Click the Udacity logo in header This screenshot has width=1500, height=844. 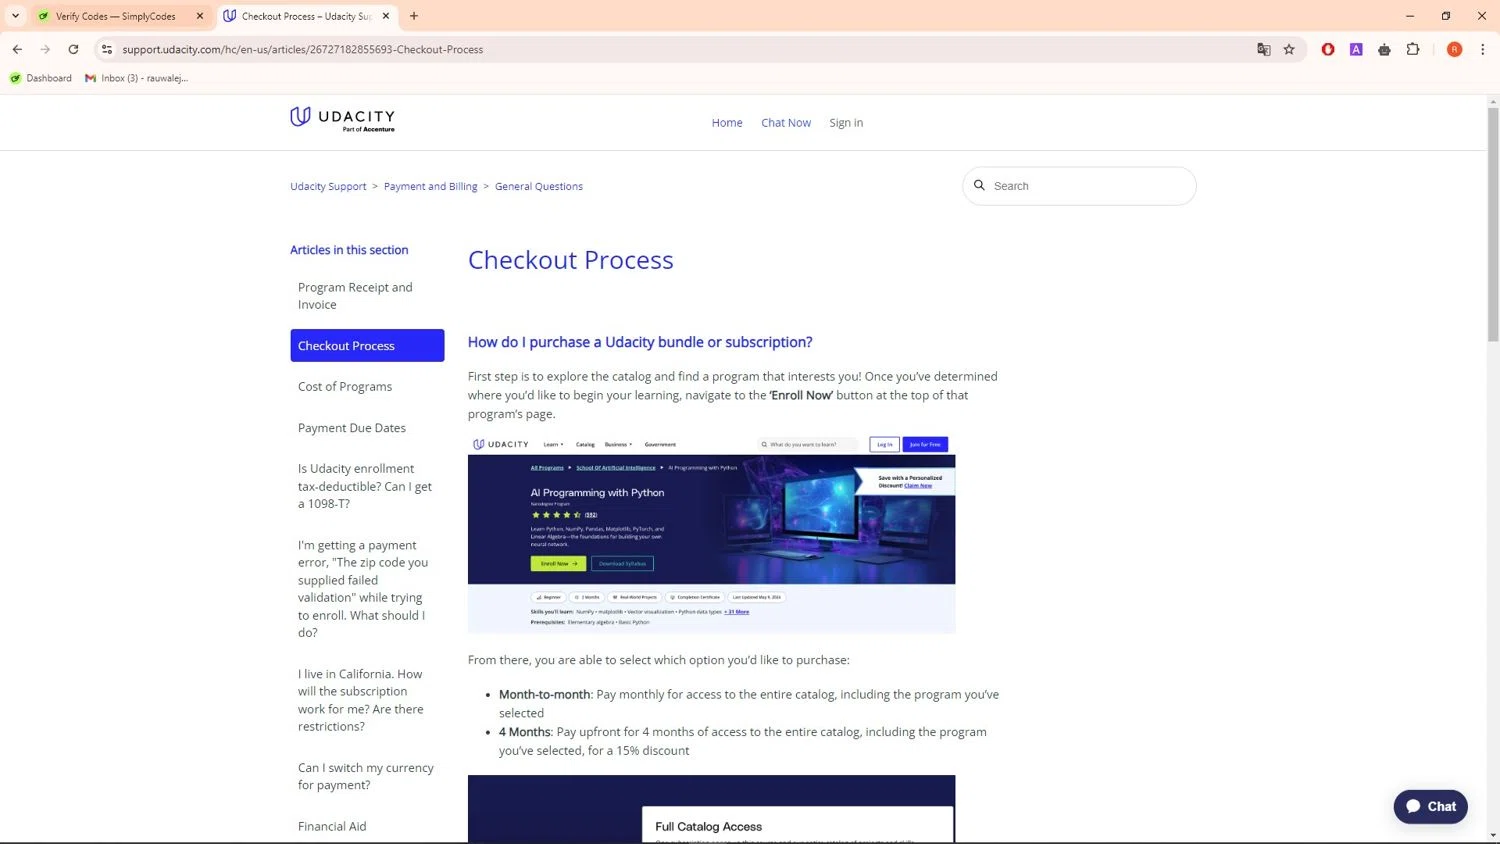pyautogui.click(x=342, y=119)
